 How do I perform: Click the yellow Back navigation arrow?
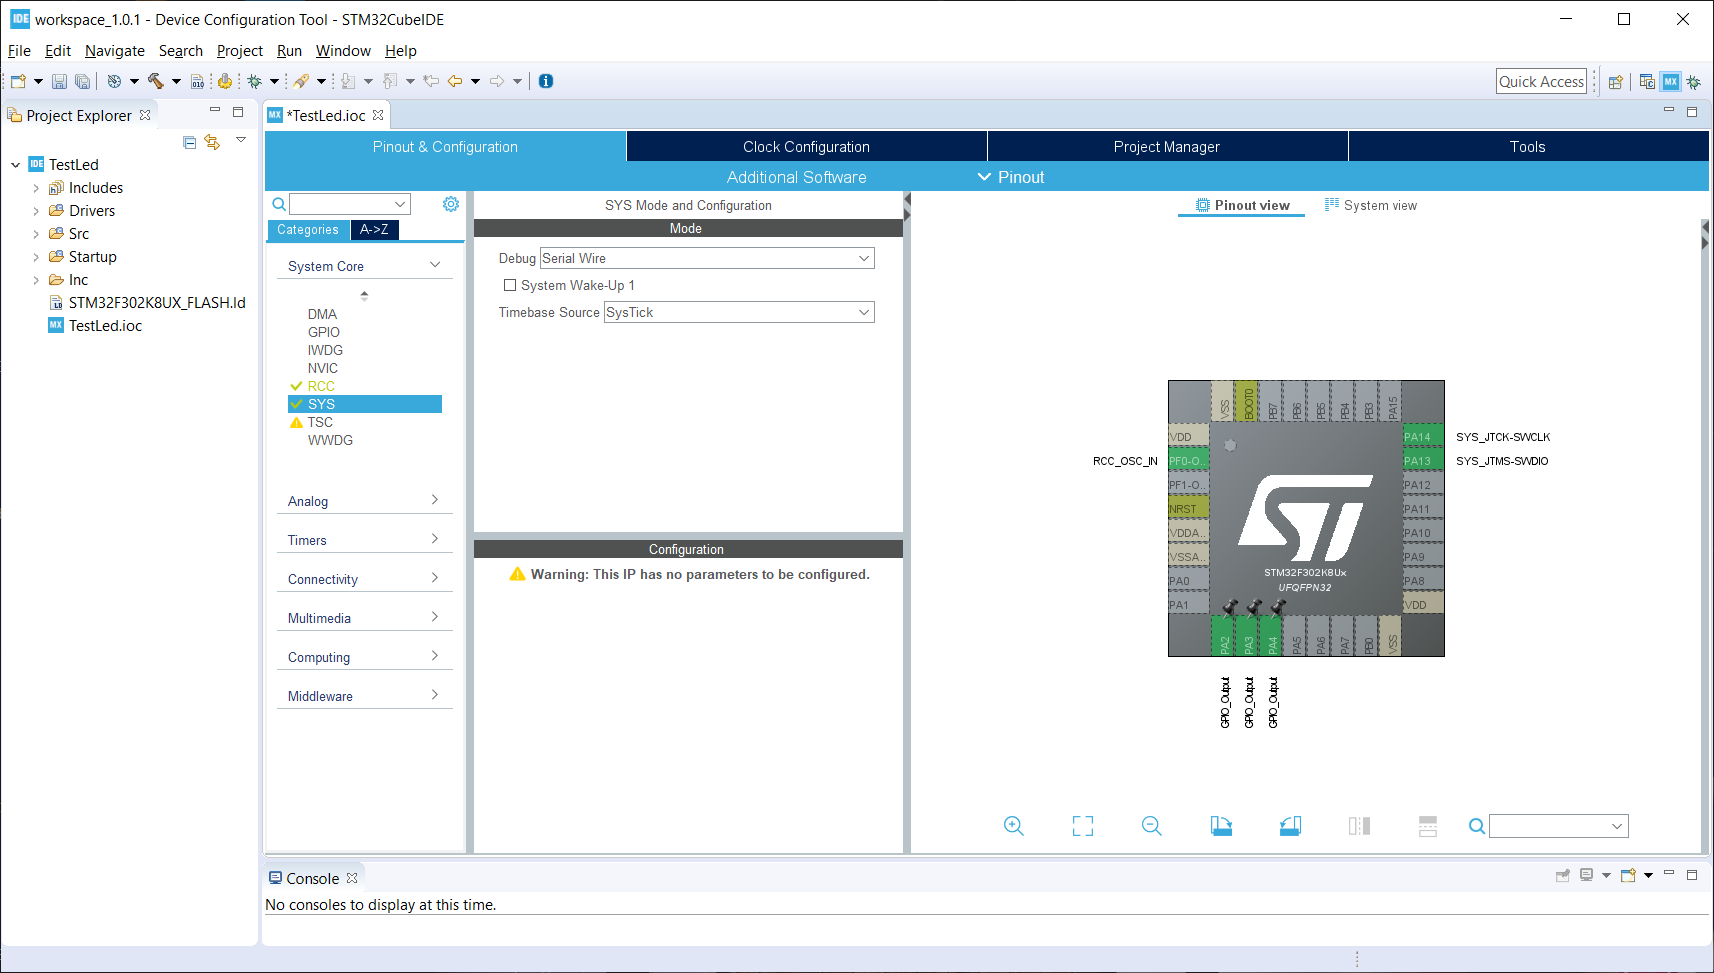(x=455, y=81)
